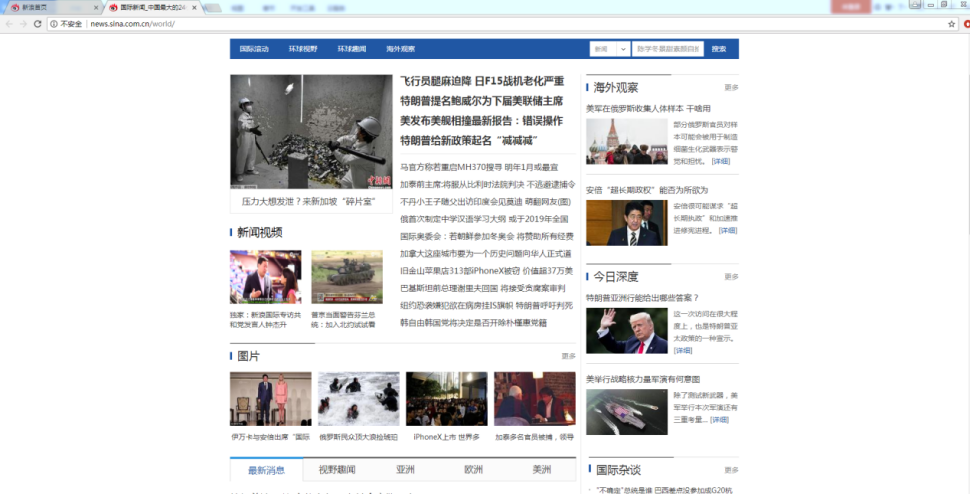Switch to the 视野趣闻 tab
Viewport: 970px width, 494px height.
[x=337, y=470]
